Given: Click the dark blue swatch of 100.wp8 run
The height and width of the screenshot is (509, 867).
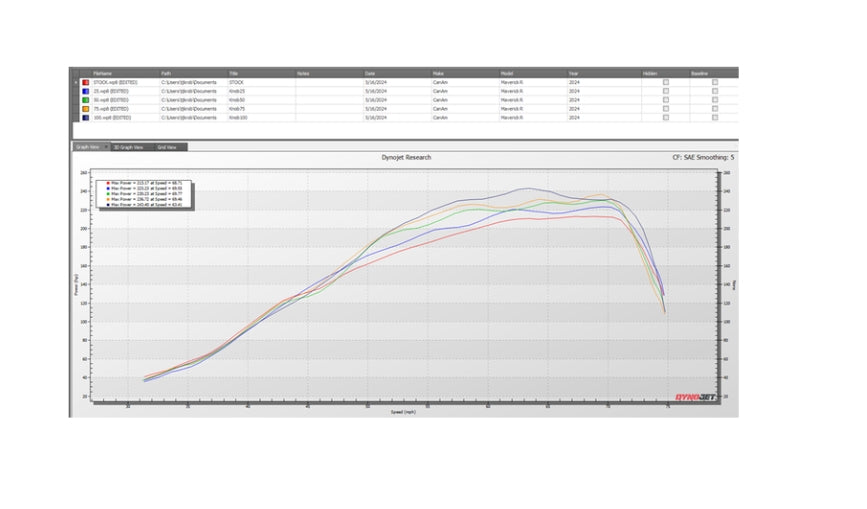Looking at the screenshot, I should pyautogui.click(x=86, y=118).
